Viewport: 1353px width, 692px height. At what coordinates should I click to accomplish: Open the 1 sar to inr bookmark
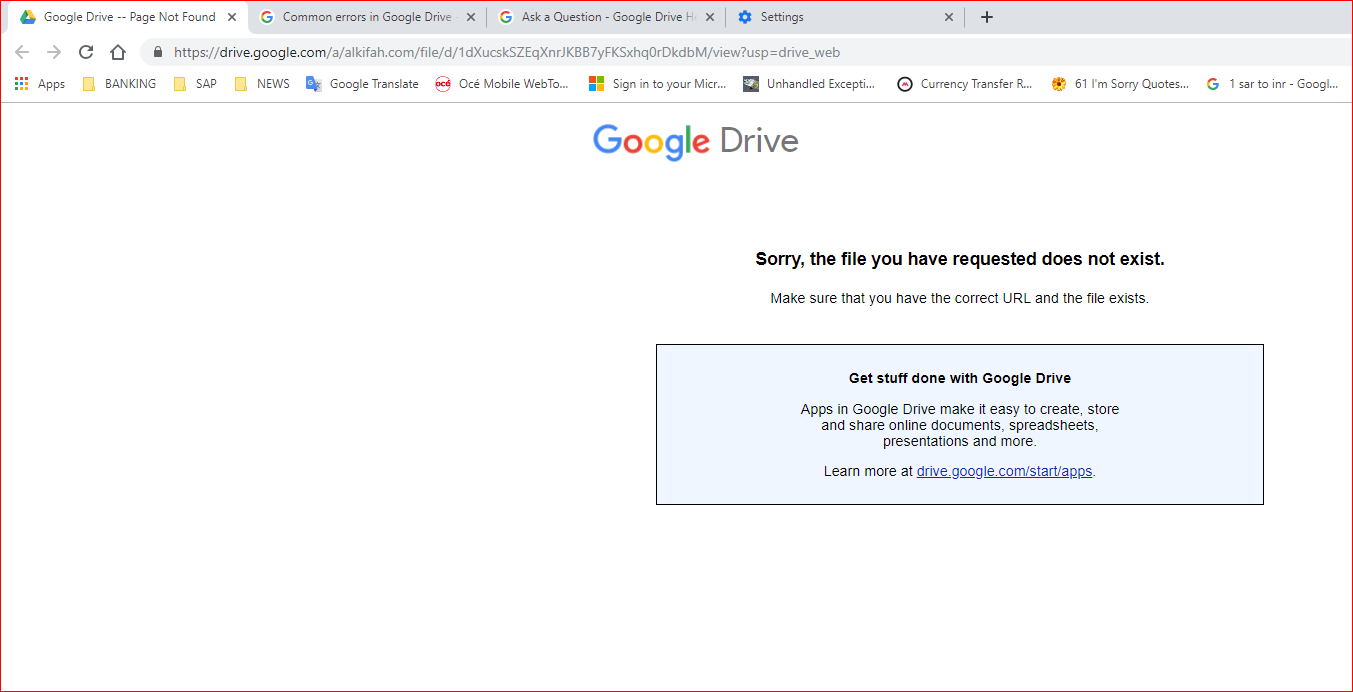(x=1272, y=84)
